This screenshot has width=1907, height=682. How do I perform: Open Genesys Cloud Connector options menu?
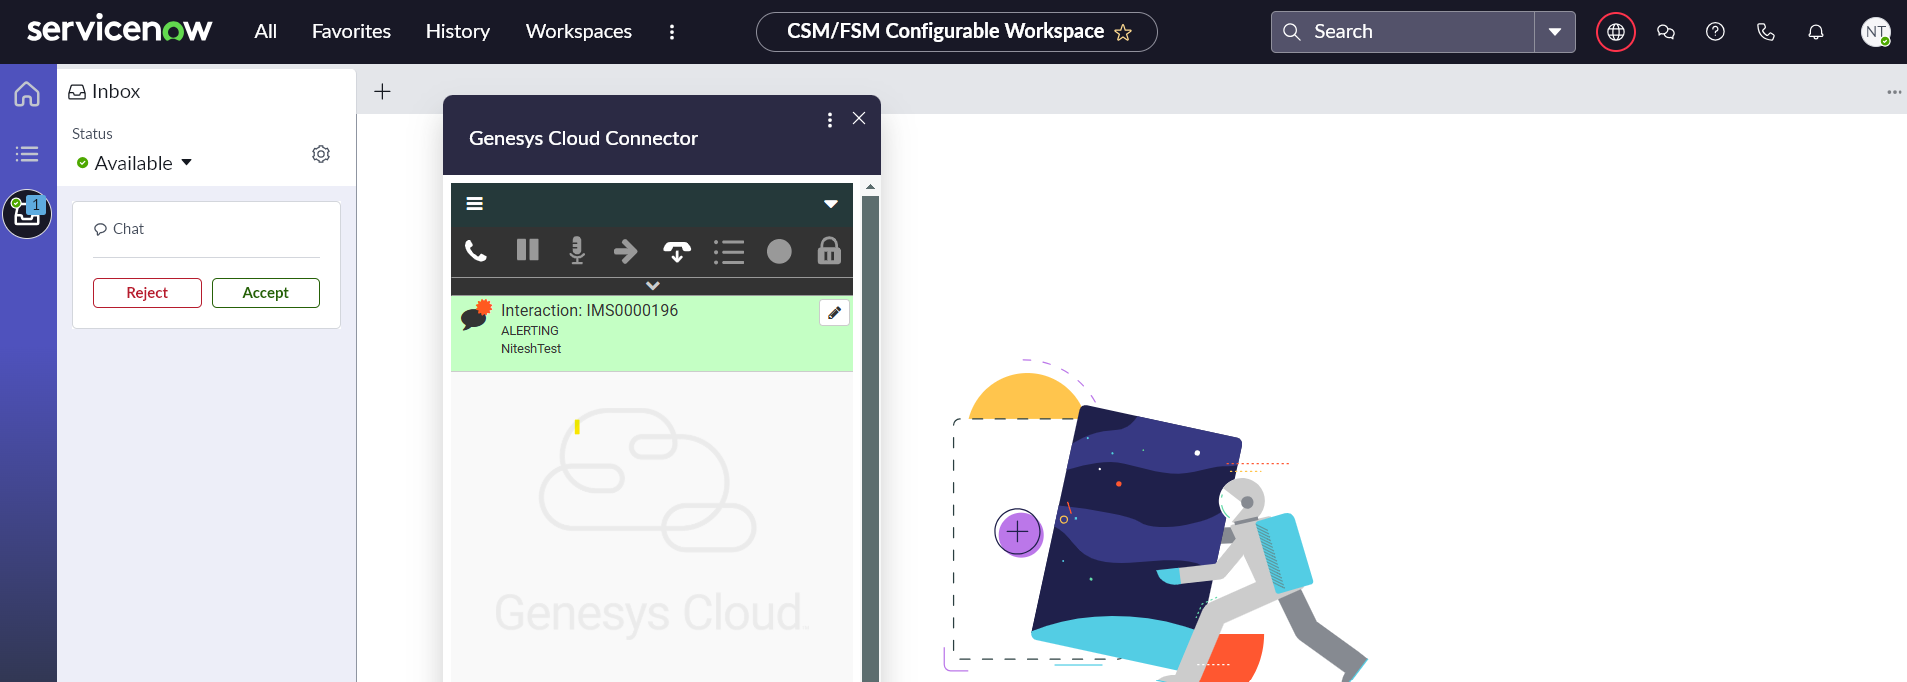coord(830,120)
